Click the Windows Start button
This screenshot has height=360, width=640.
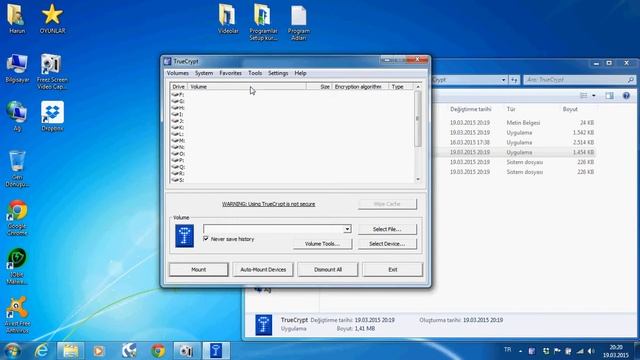click(12, 351)
